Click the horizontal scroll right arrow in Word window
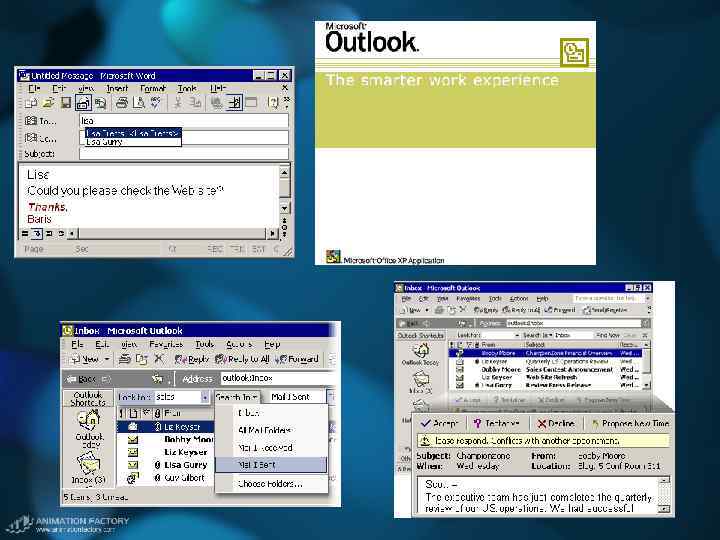Image resolution: width=720 pixels, height=540 pixels. (x=273, y=233)
